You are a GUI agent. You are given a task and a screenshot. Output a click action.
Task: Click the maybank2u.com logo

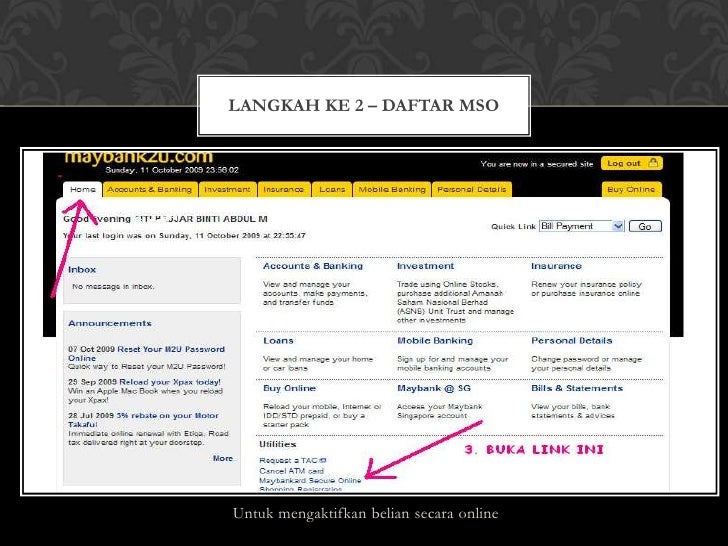pos(139,157)
